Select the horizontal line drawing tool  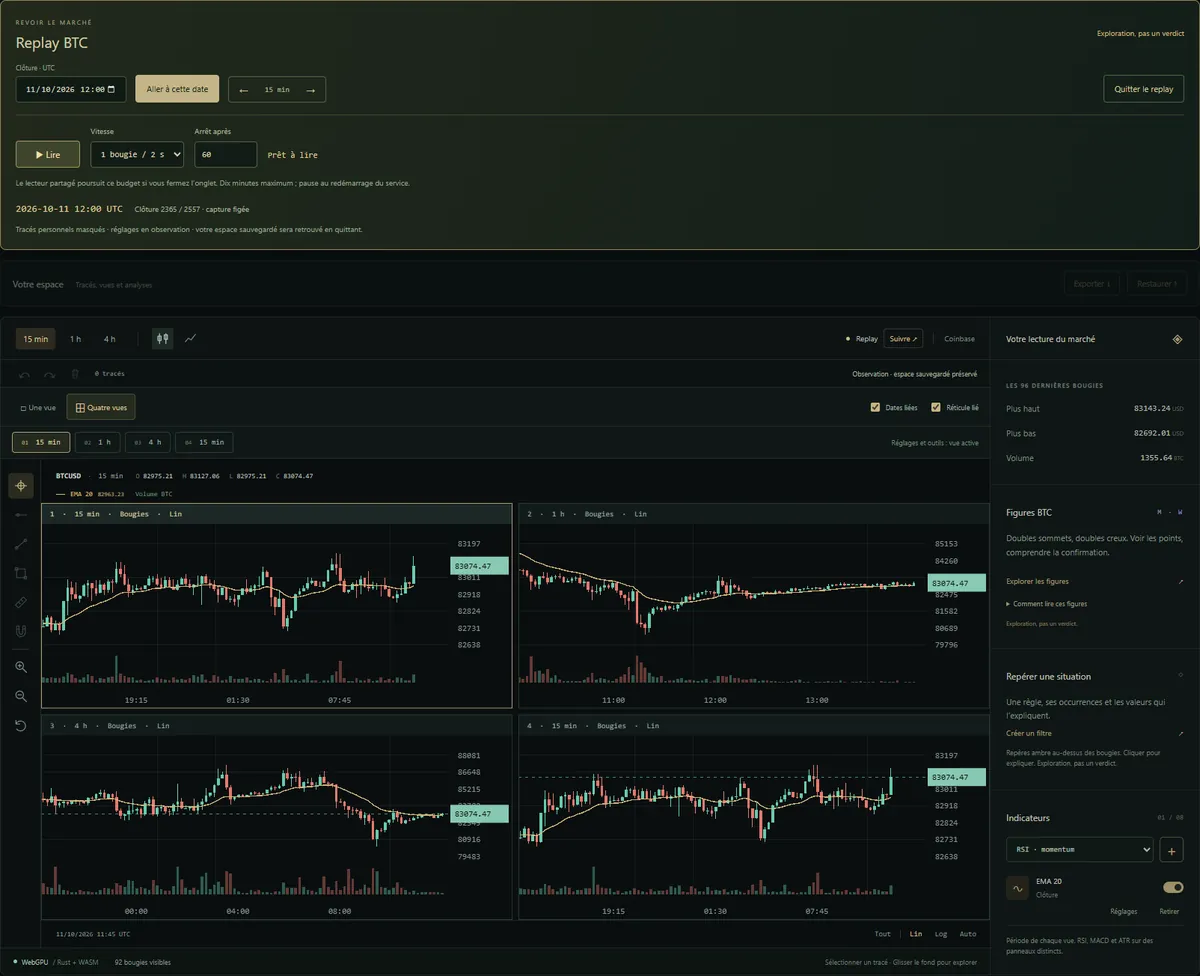pos(21,515)
